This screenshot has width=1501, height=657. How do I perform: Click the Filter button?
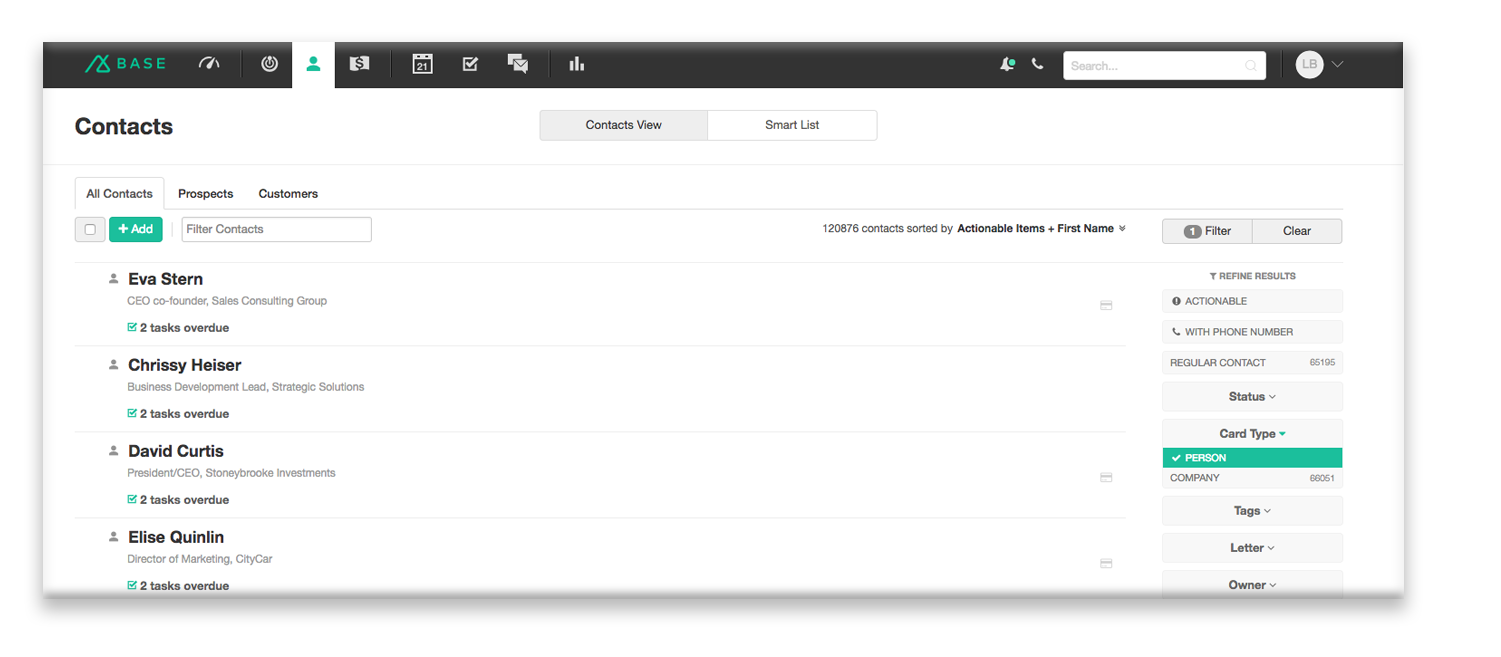1207,231
